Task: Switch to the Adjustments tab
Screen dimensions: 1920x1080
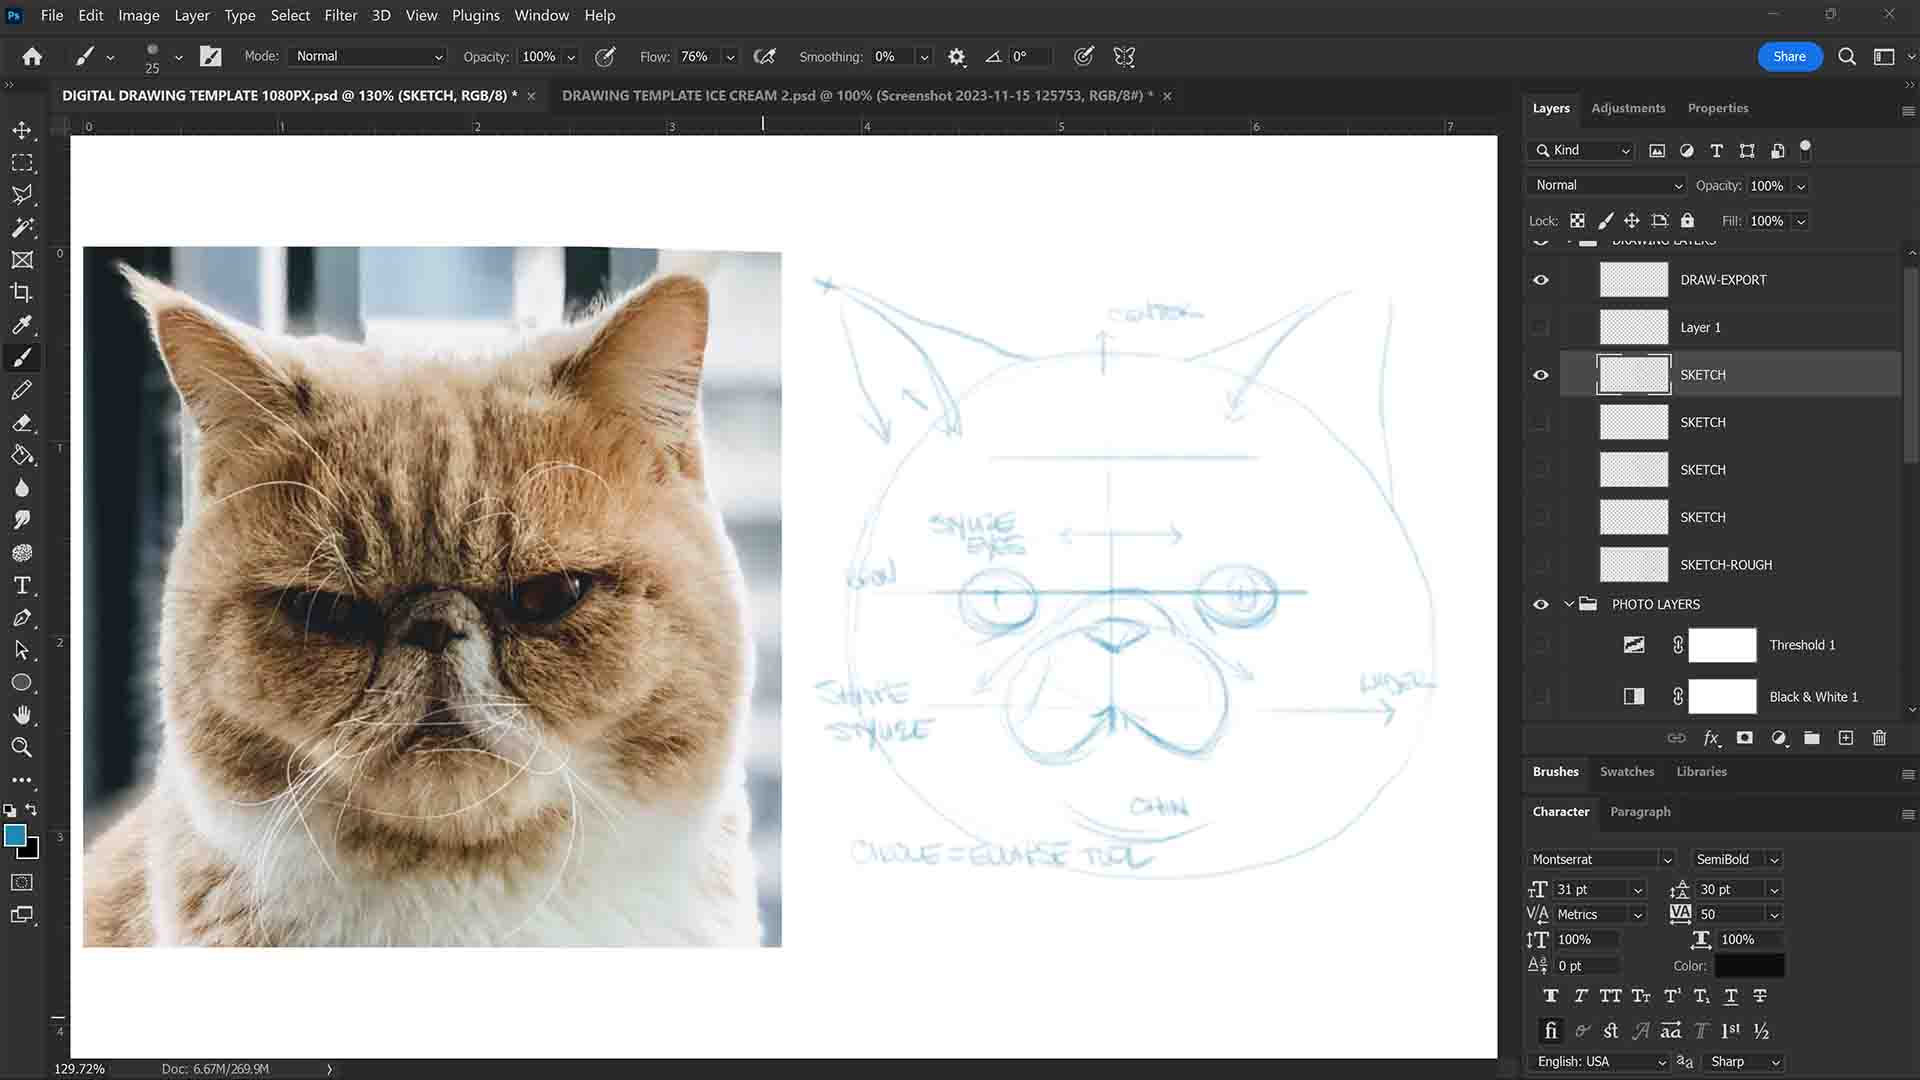Action: (x=1628, y=108)
